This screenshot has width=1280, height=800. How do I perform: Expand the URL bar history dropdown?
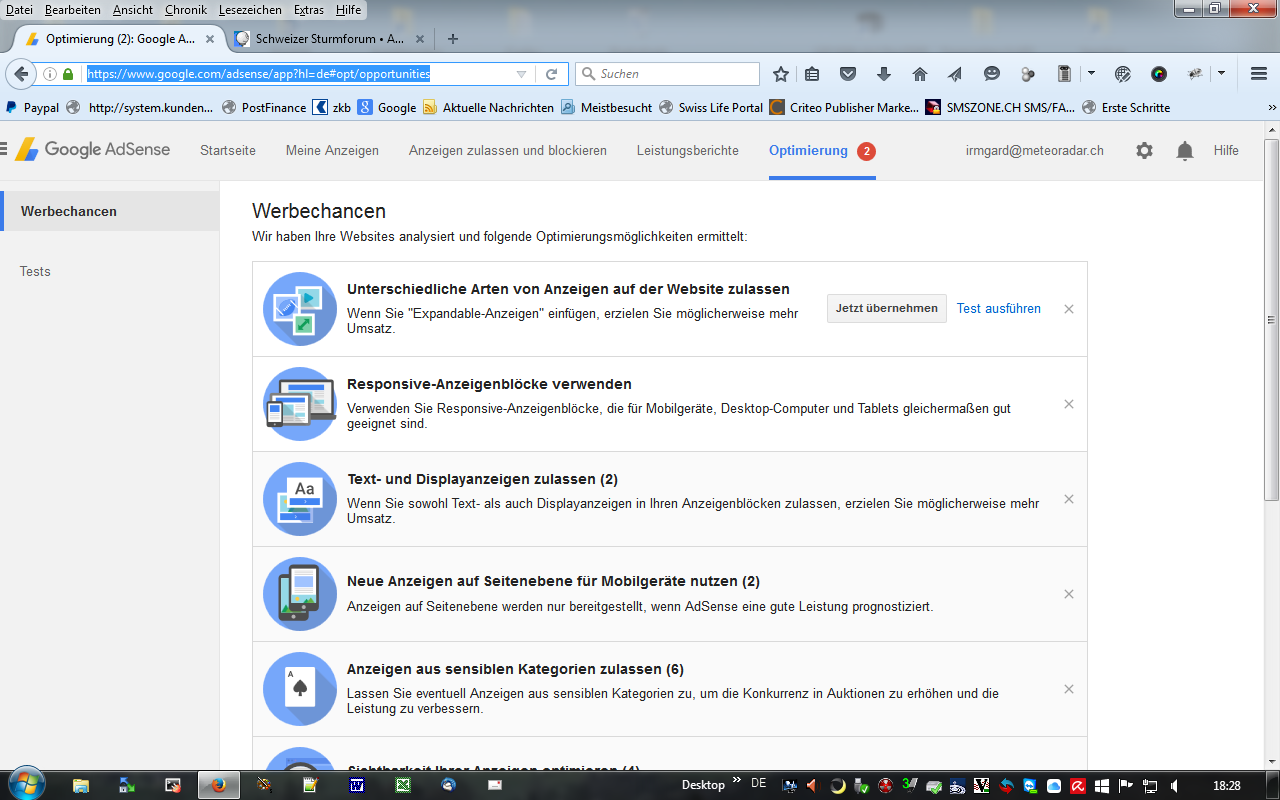click(521, 74)
